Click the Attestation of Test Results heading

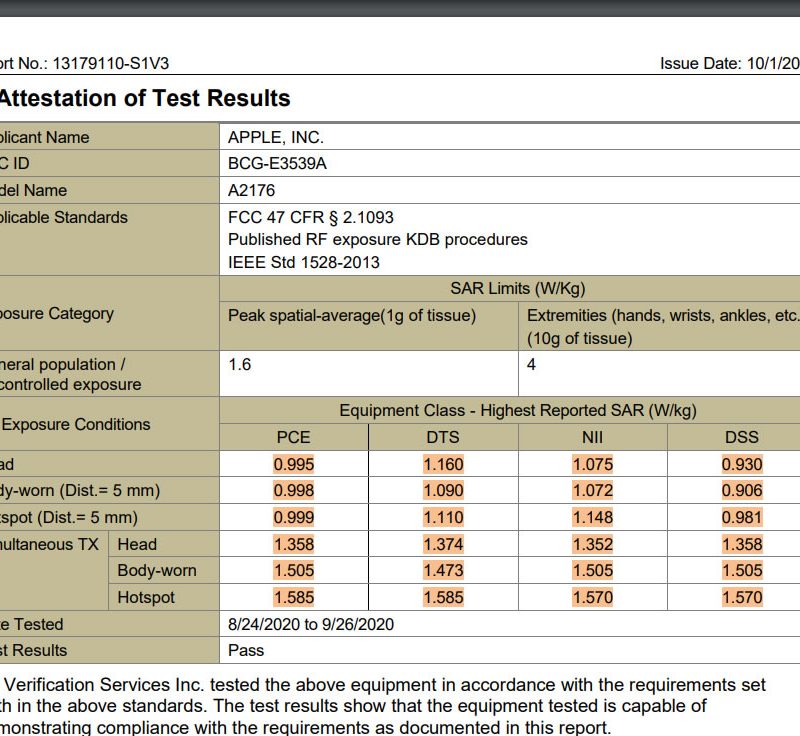(x=145, y=98)
